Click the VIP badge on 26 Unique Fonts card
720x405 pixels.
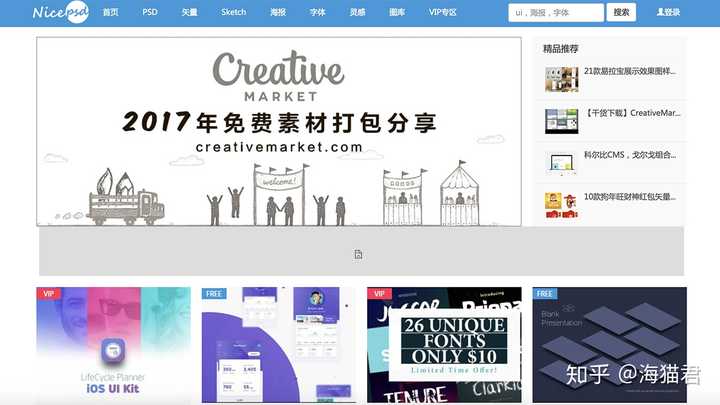coord(379,293)
